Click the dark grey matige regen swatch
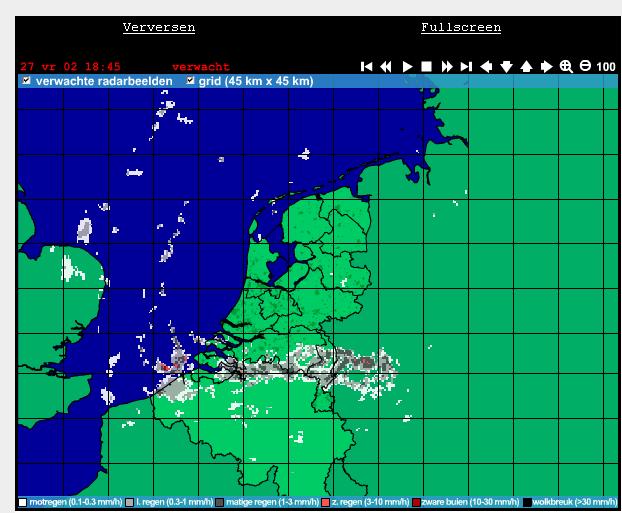 click(x=219, y=502)
